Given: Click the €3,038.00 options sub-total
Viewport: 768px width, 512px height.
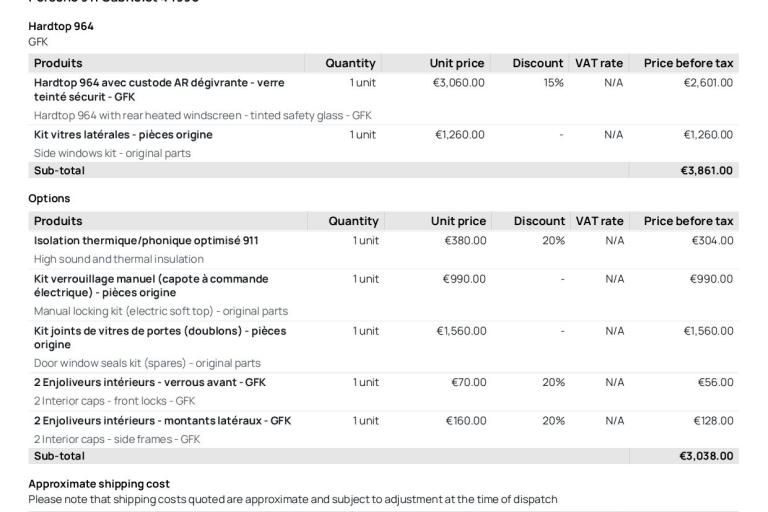Looking at the screenshot, I should [706, 456].
